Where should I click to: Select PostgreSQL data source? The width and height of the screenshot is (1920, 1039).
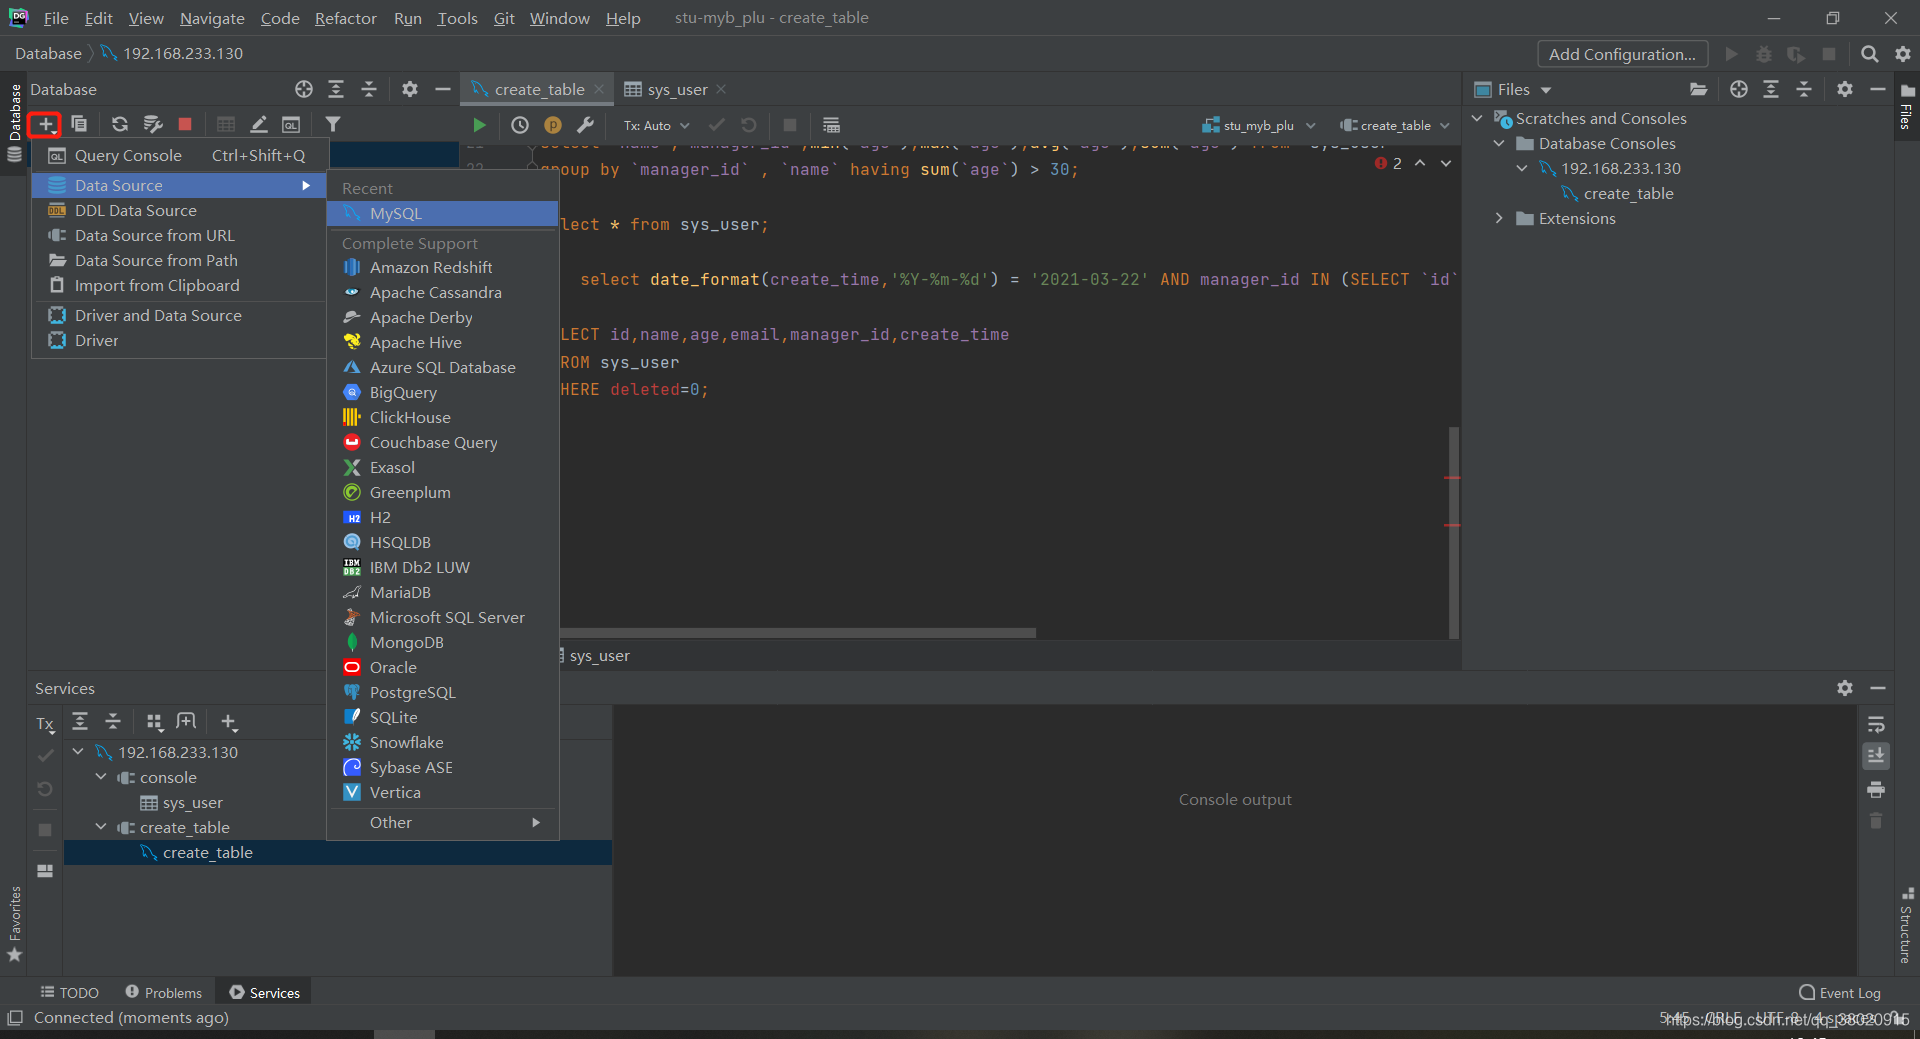[x=442, y=692]
